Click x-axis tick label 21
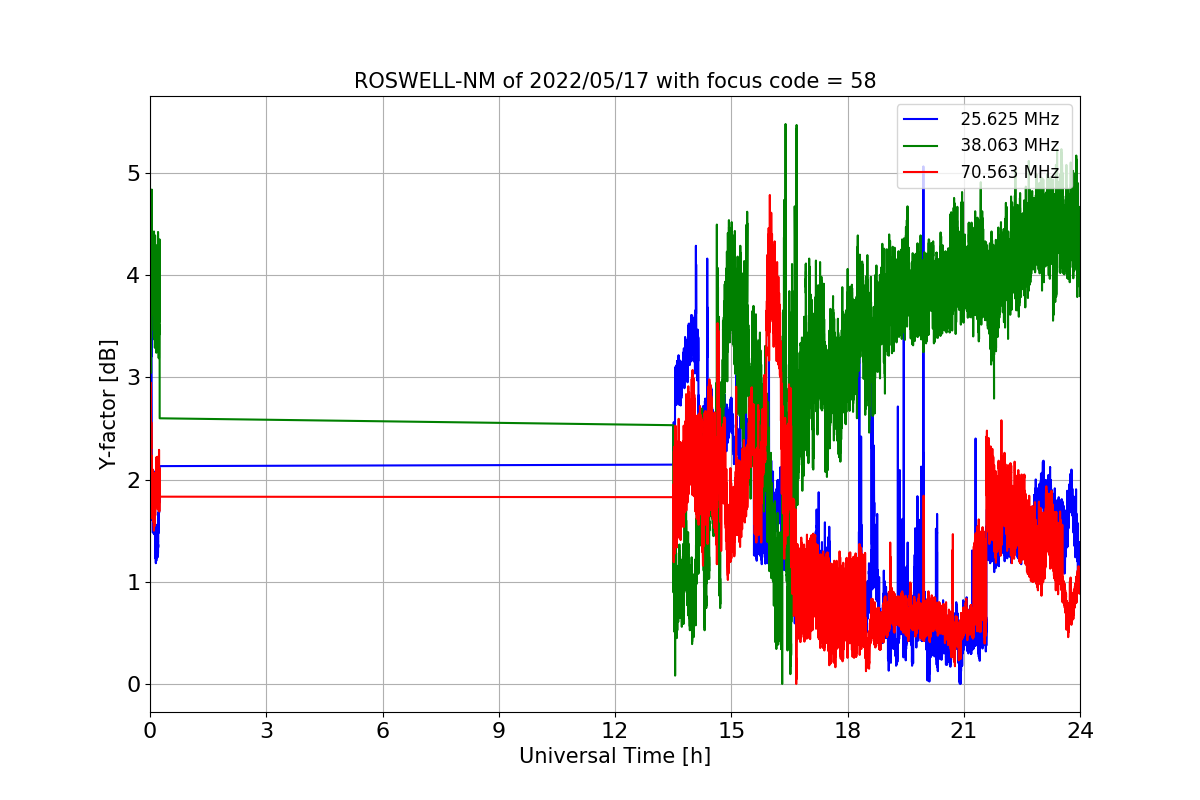The height and width of the screenshot is (800, 1200). (963, 730)
